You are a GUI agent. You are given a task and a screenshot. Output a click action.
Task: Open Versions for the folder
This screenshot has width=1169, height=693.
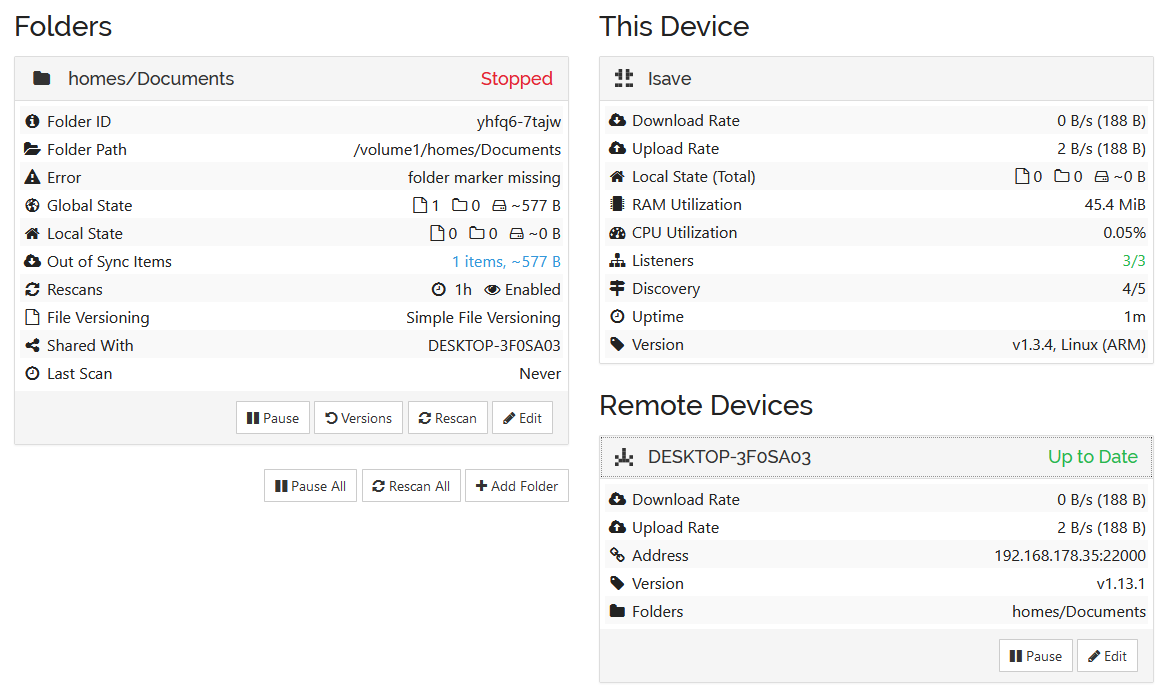[359, 418]
